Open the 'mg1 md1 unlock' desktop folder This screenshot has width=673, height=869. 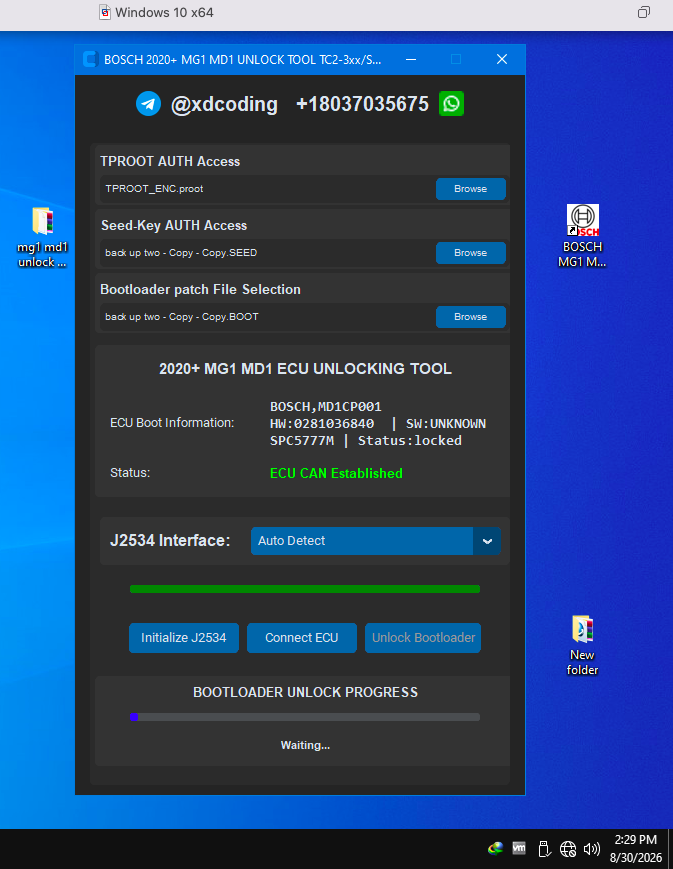point(42,237)
